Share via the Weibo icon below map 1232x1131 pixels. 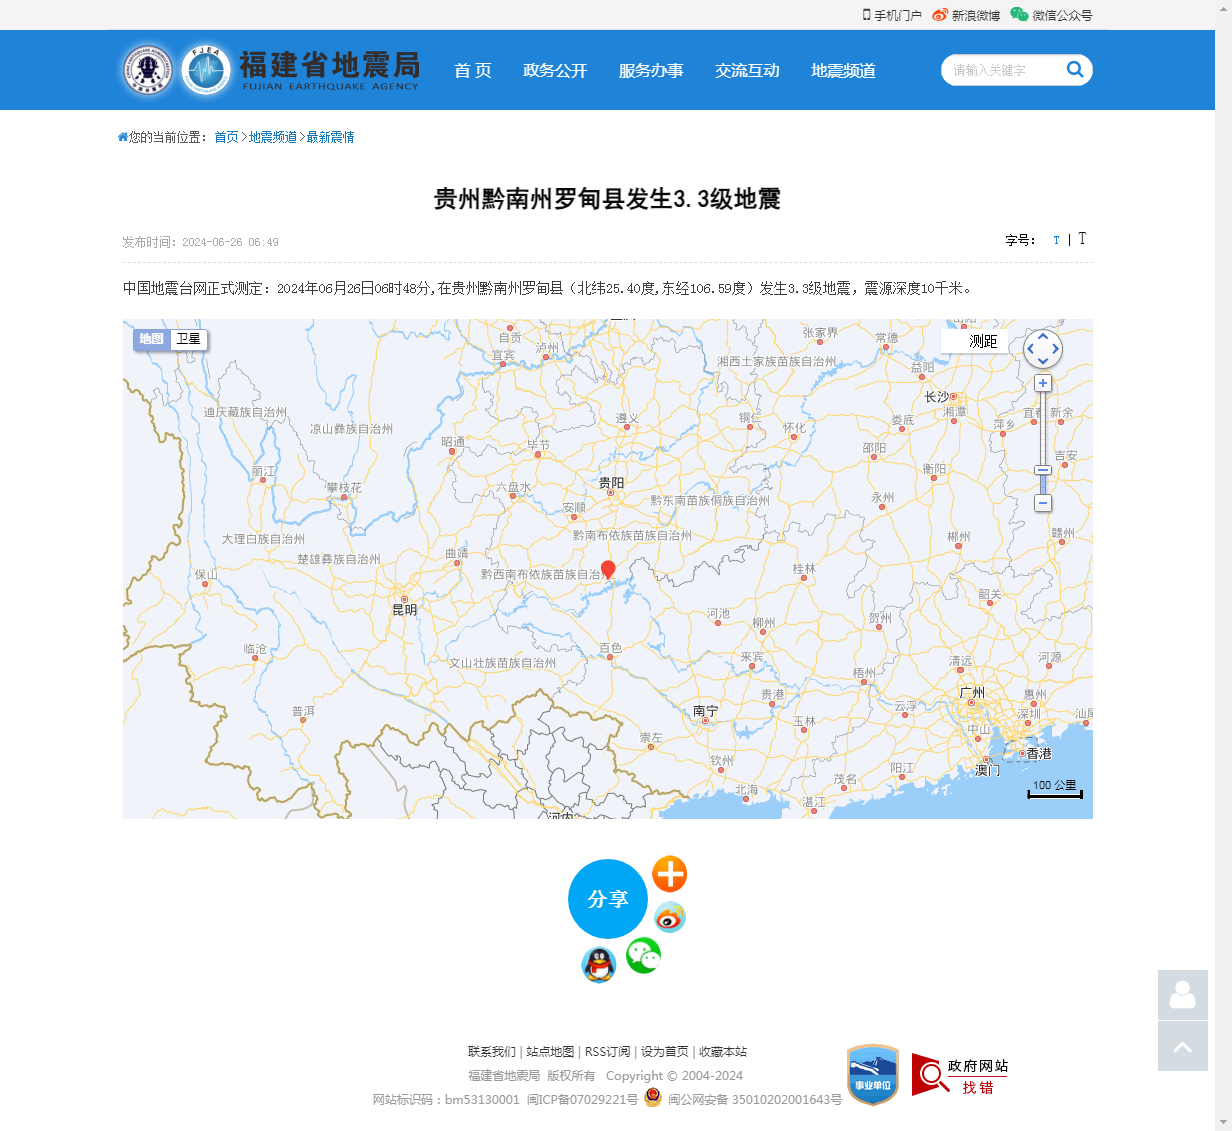[669, 916]
